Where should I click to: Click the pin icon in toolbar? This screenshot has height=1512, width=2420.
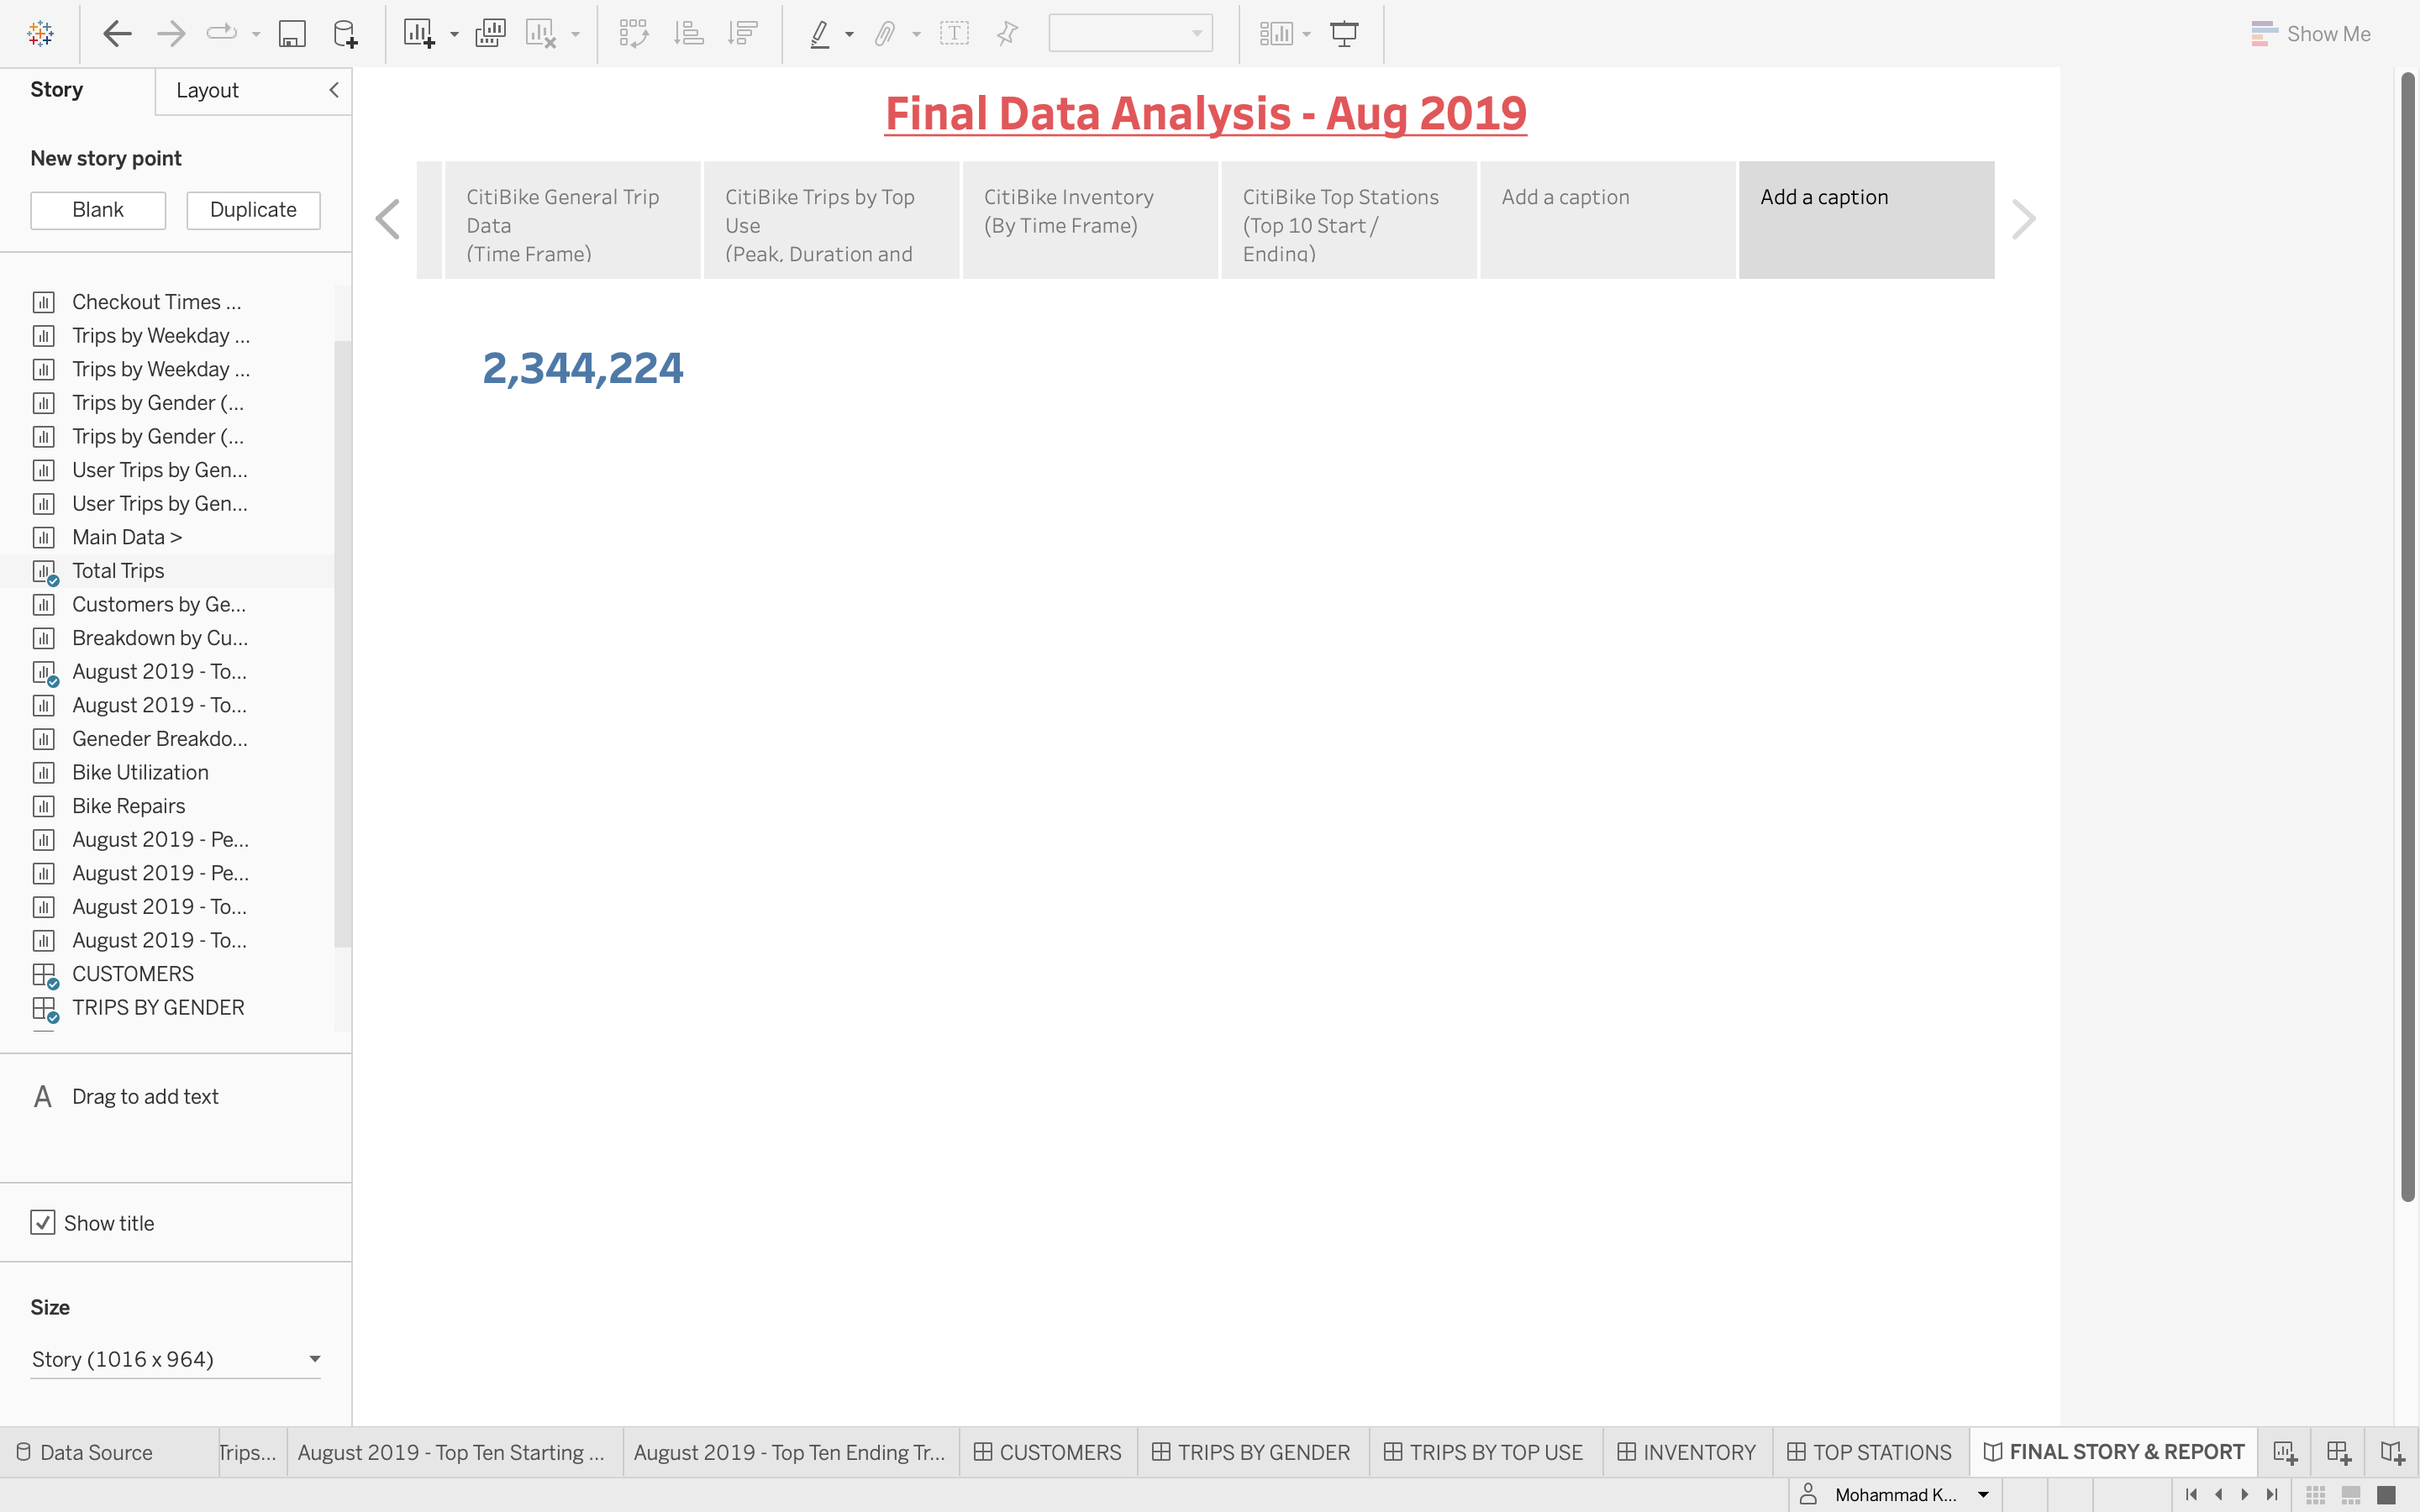click(1007, 34)
